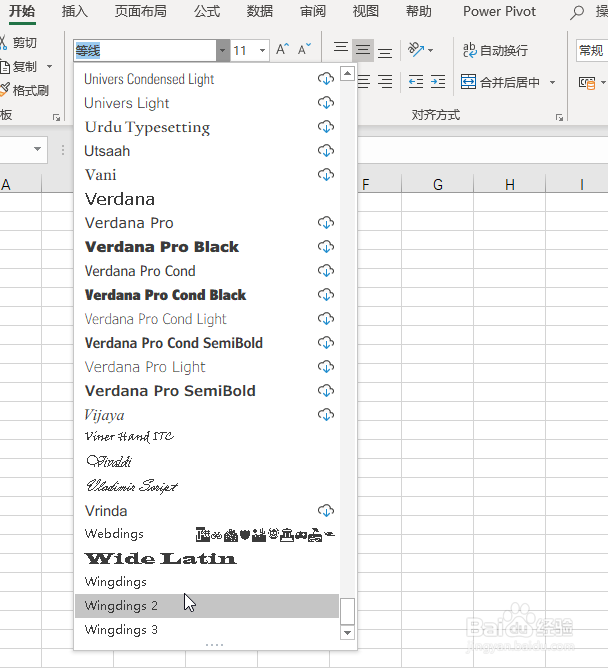Image resolution: width=608 pixels, height=668 pixels.
Task: Click the decrease indent icon
Action: click(416, 81)
